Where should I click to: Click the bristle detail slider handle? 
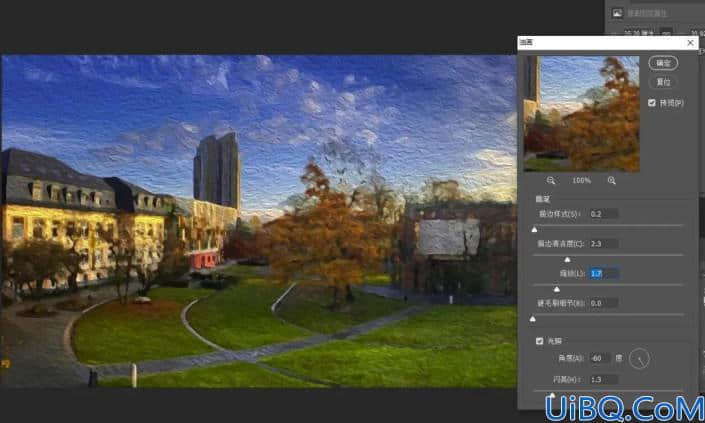point(533,319)
